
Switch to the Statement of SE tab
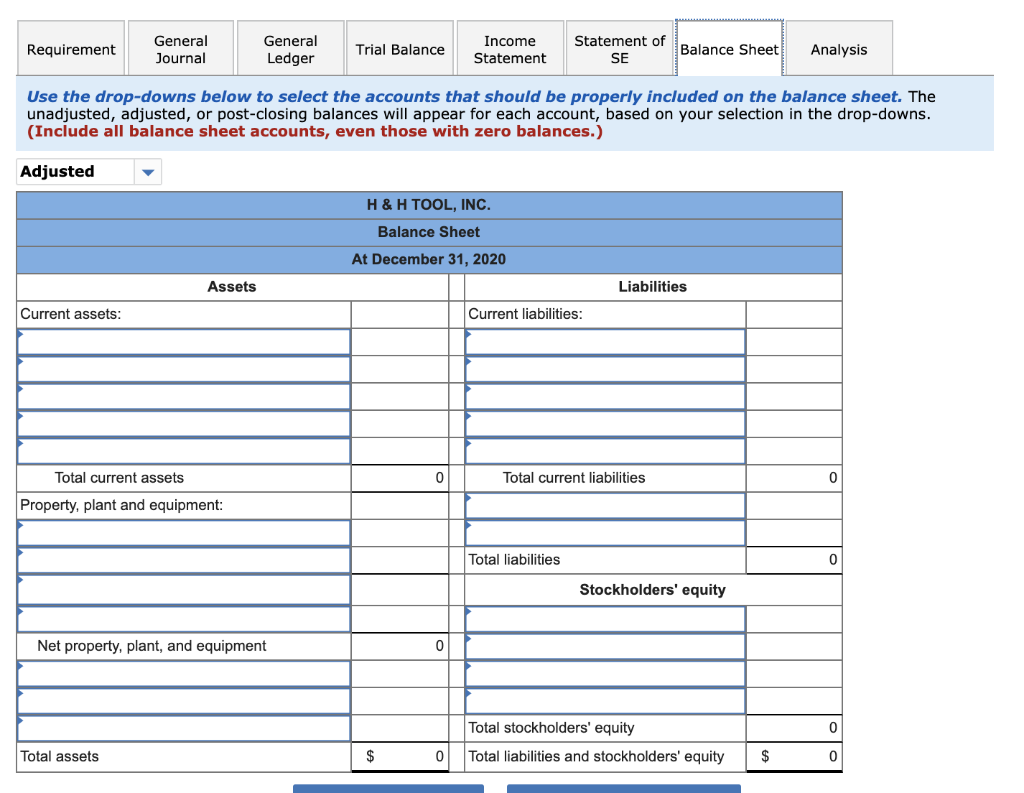click(x=619, y=48)
